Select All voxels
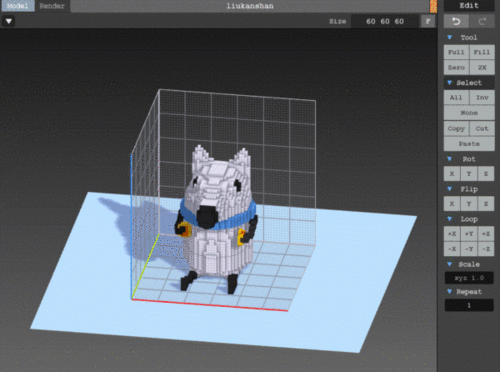This screenshot has width=500, height=372. [456, 98]
